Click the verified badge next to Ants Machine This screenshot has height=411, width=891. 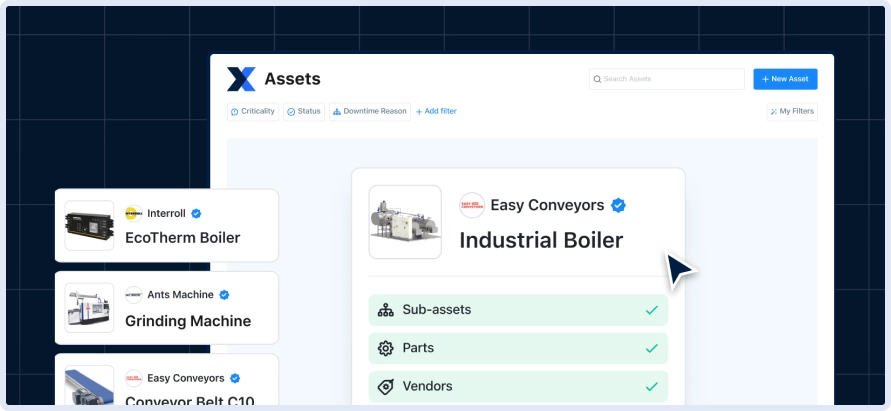(224, 295)
